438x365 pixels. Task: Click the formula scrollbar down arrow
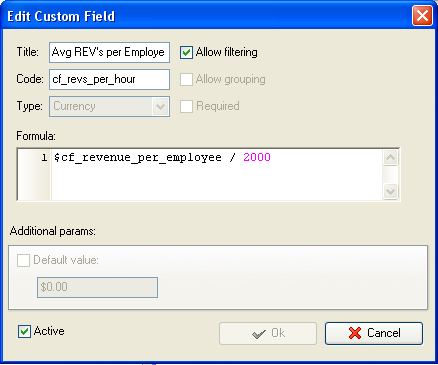pyautogui.click(x=390, y=191)
